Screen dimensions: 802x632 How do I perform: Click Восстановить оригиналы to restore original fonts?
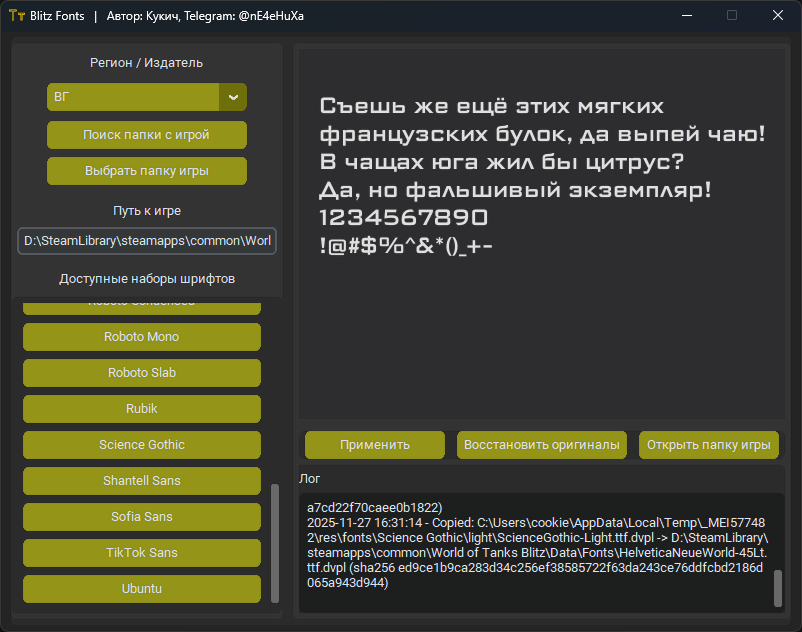click(541, 444)
